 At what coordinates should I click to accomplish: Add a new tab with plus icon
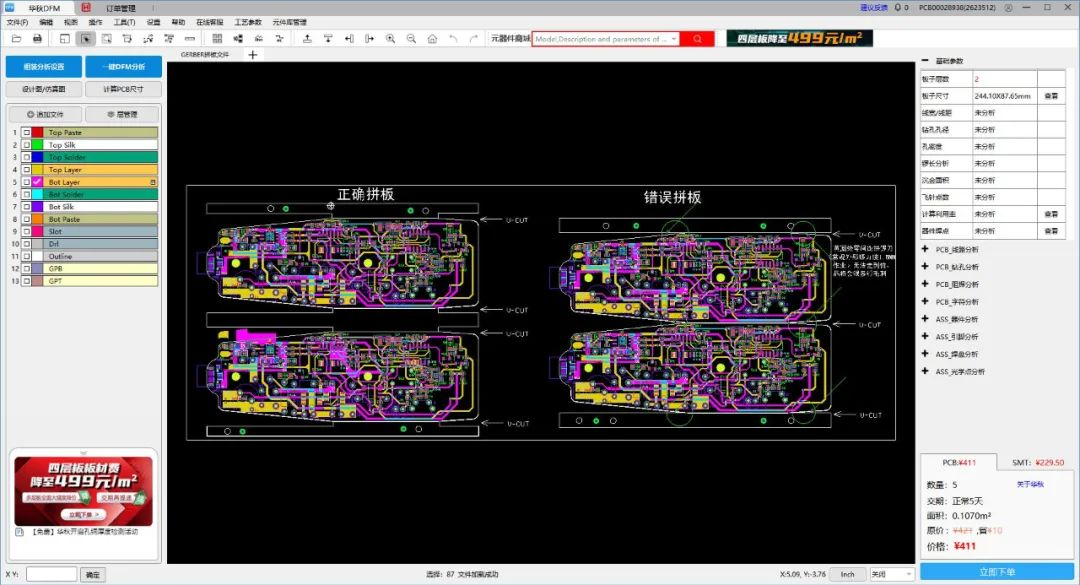[x=252, y=55]
